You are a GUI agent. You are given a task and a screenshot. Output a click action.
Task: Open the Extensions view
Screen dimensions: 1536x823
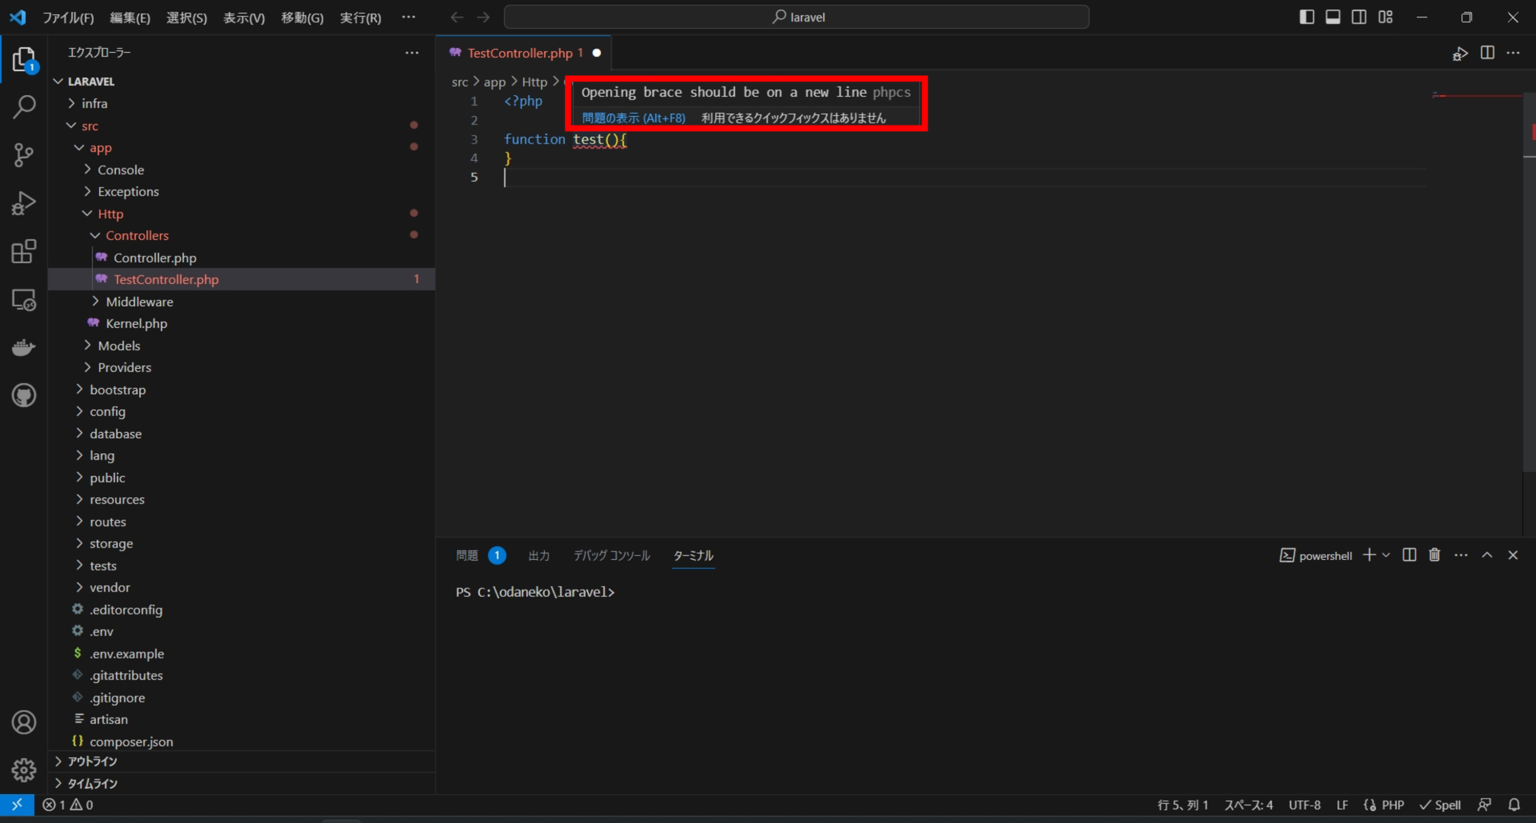(23, 251)
